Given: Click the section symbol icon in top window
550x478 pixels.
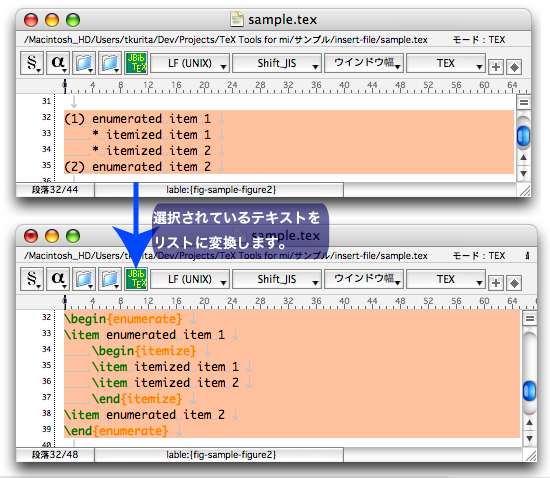Looking at the screenshot, I should coord(32,63).
